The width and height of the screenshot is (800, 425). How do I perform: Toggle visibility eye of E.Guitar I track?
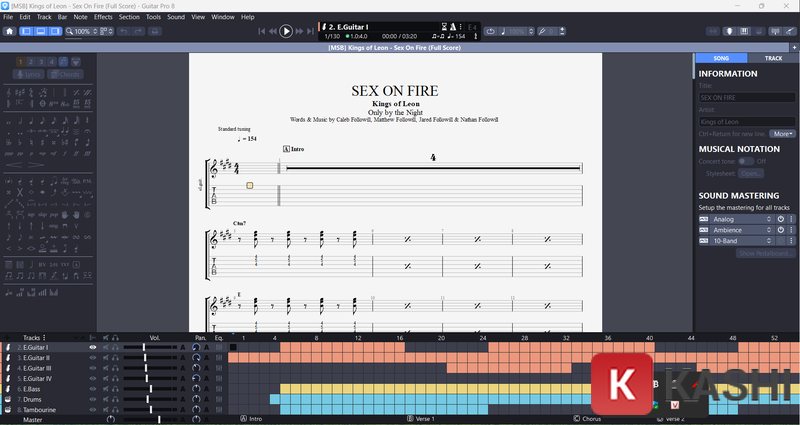point(92,347)
